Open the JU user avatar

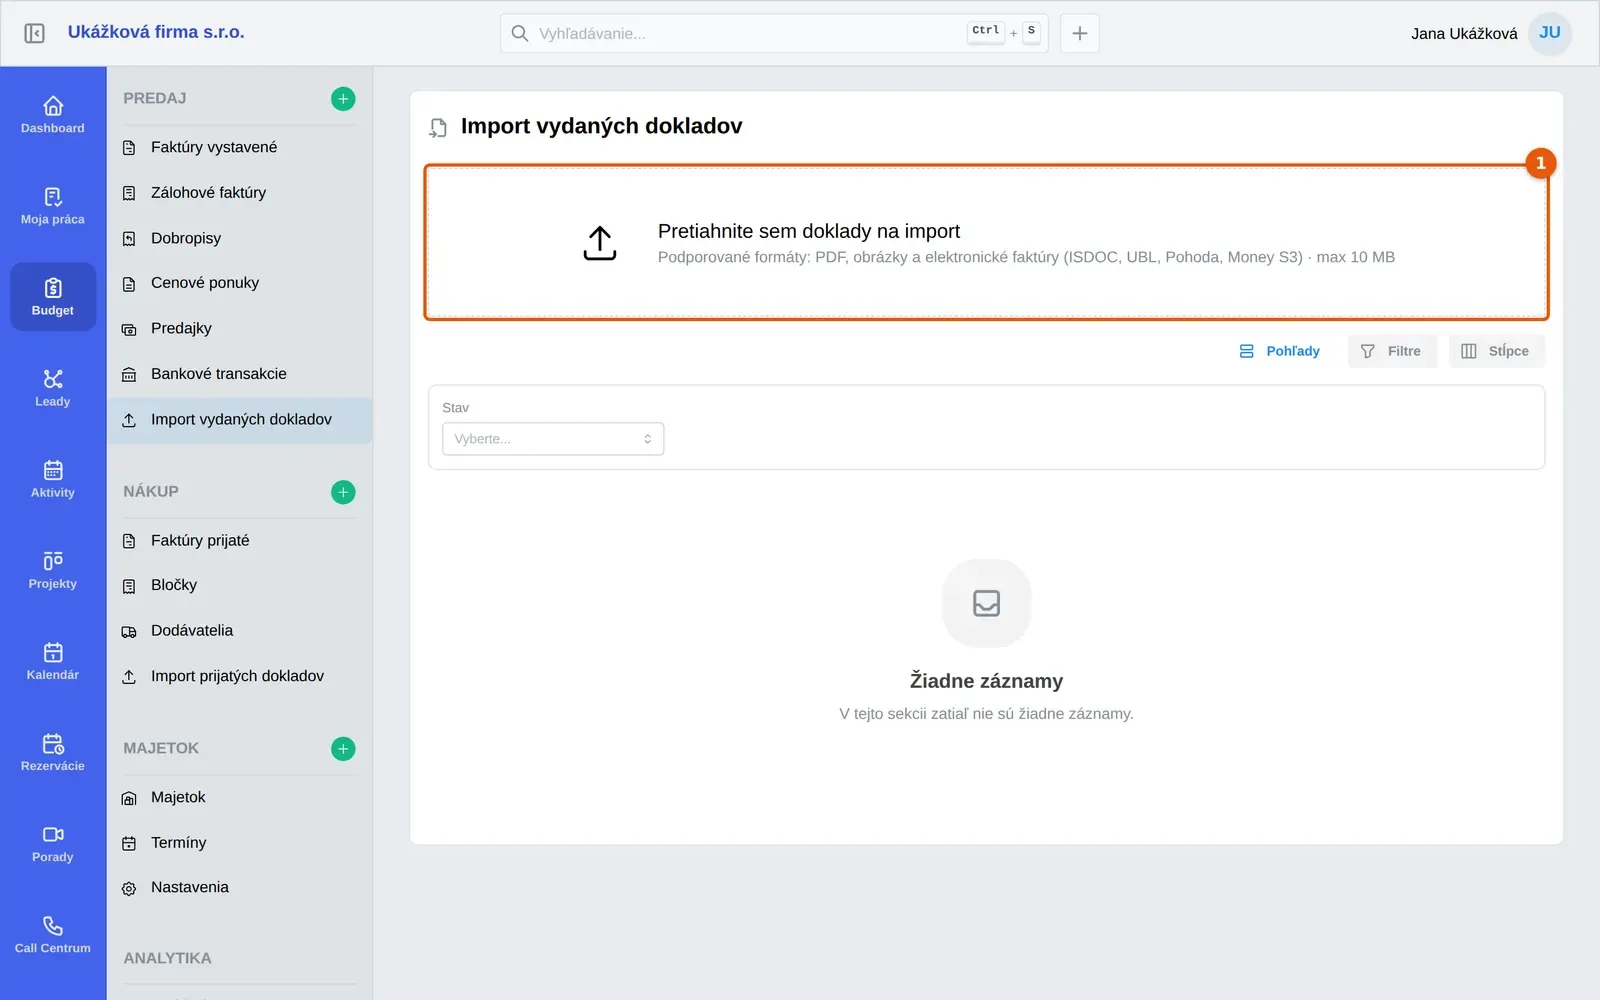pyautogui.click(x=1550, y=33)
